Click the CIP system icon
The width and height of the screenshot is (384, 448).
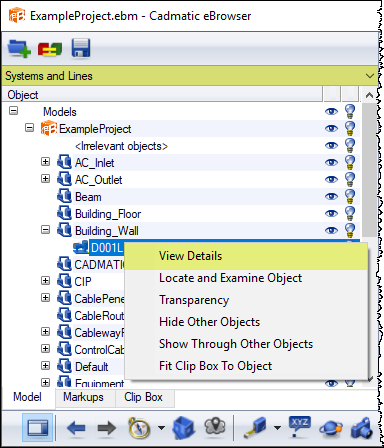click(64, 281)
